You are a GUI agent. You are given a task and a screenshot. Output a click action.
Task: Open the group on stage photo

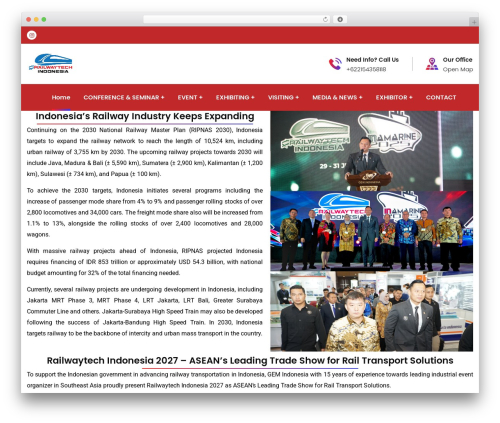tap(372, 231)
